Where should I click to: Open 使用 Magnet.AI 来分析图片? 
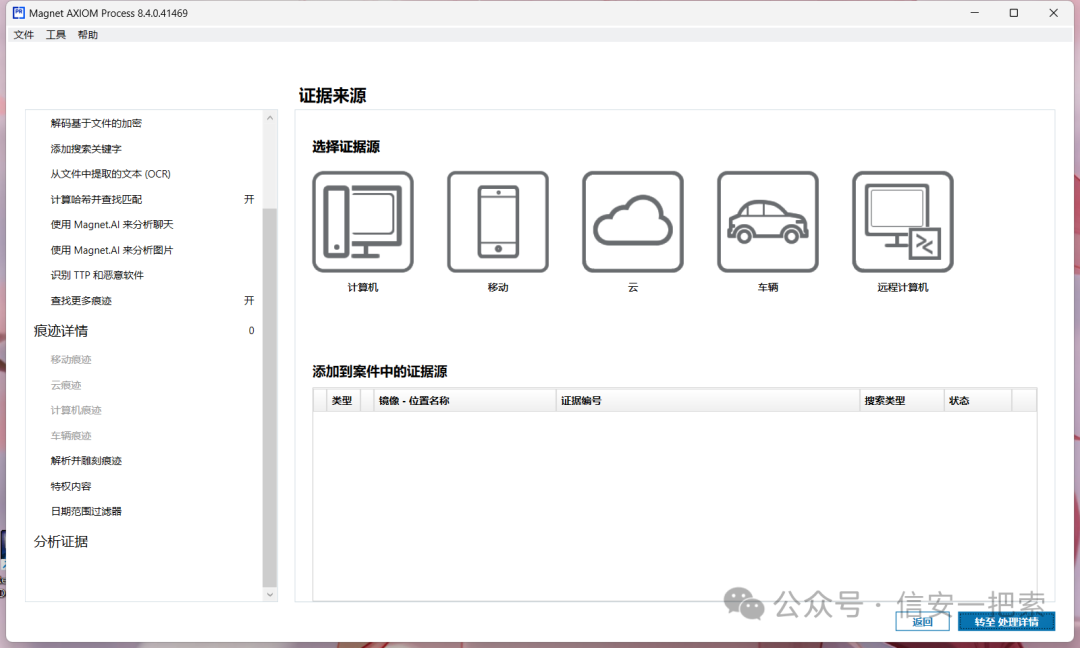click(112, 250)
